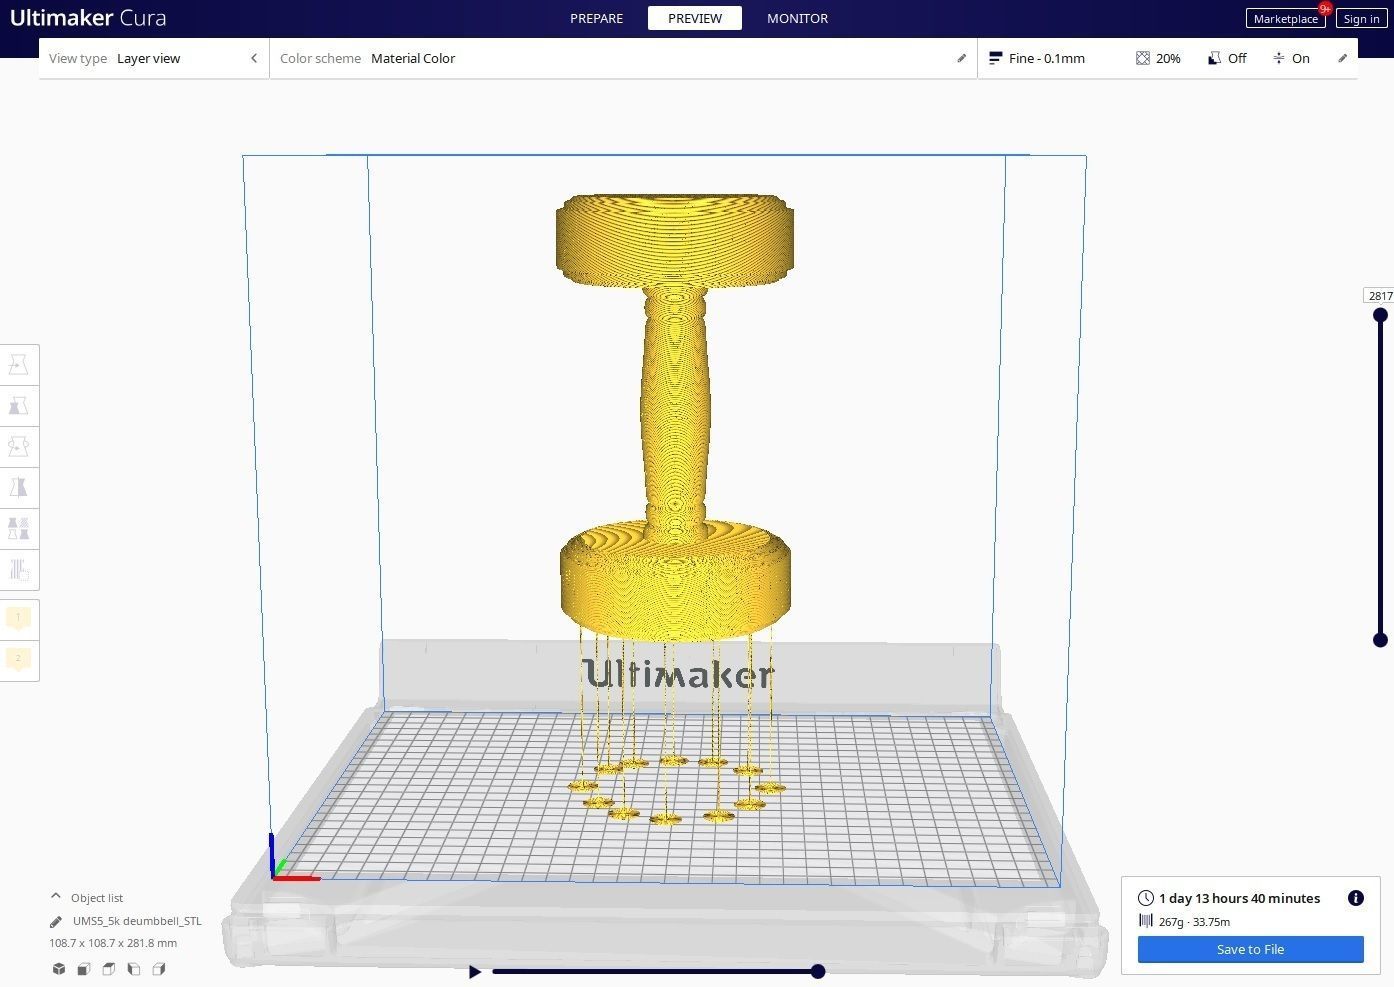Click the adhesion icon showing On
The image size is (1394, 987).
click(1279, 58)
